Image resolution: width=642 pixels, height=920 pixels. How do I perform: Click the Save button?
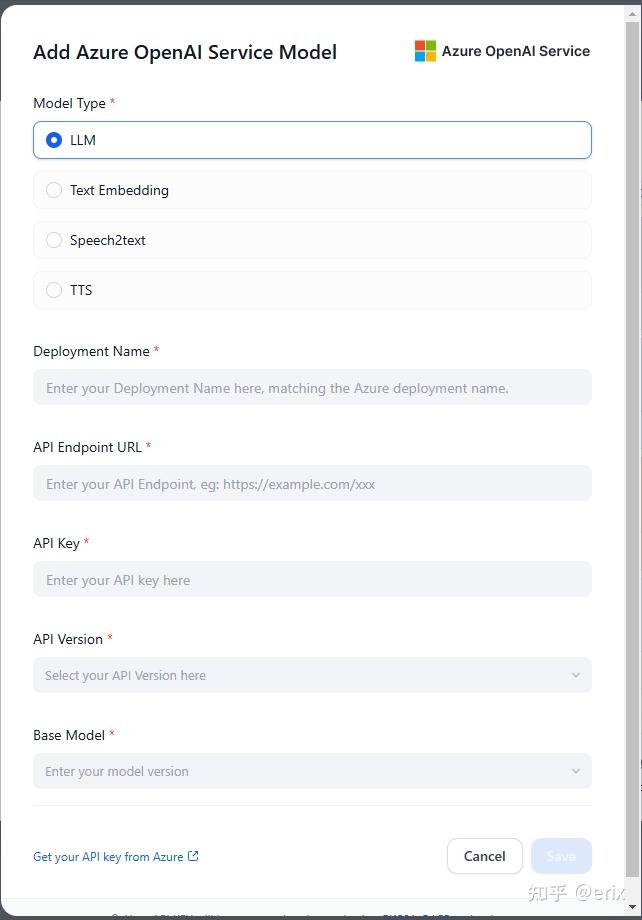[x=561, y=856]
